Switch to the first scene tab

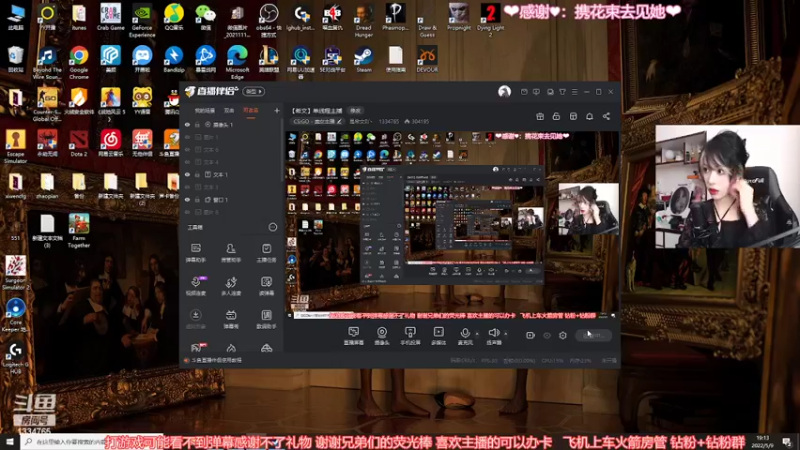tap(205, 110)
